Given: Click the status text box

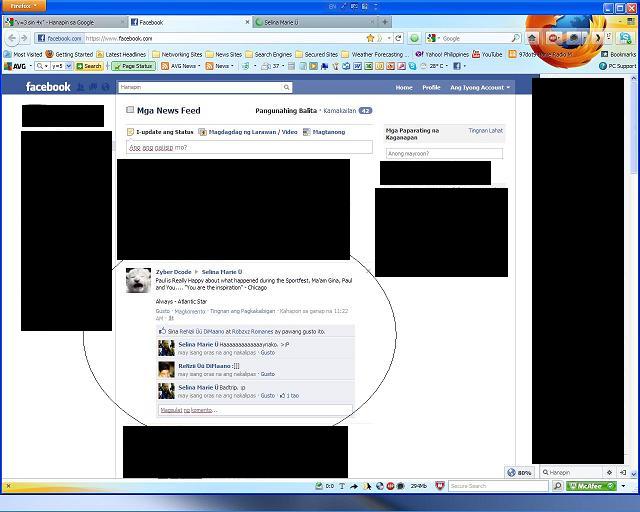Looking at the screenshot, I should (249, 147).
